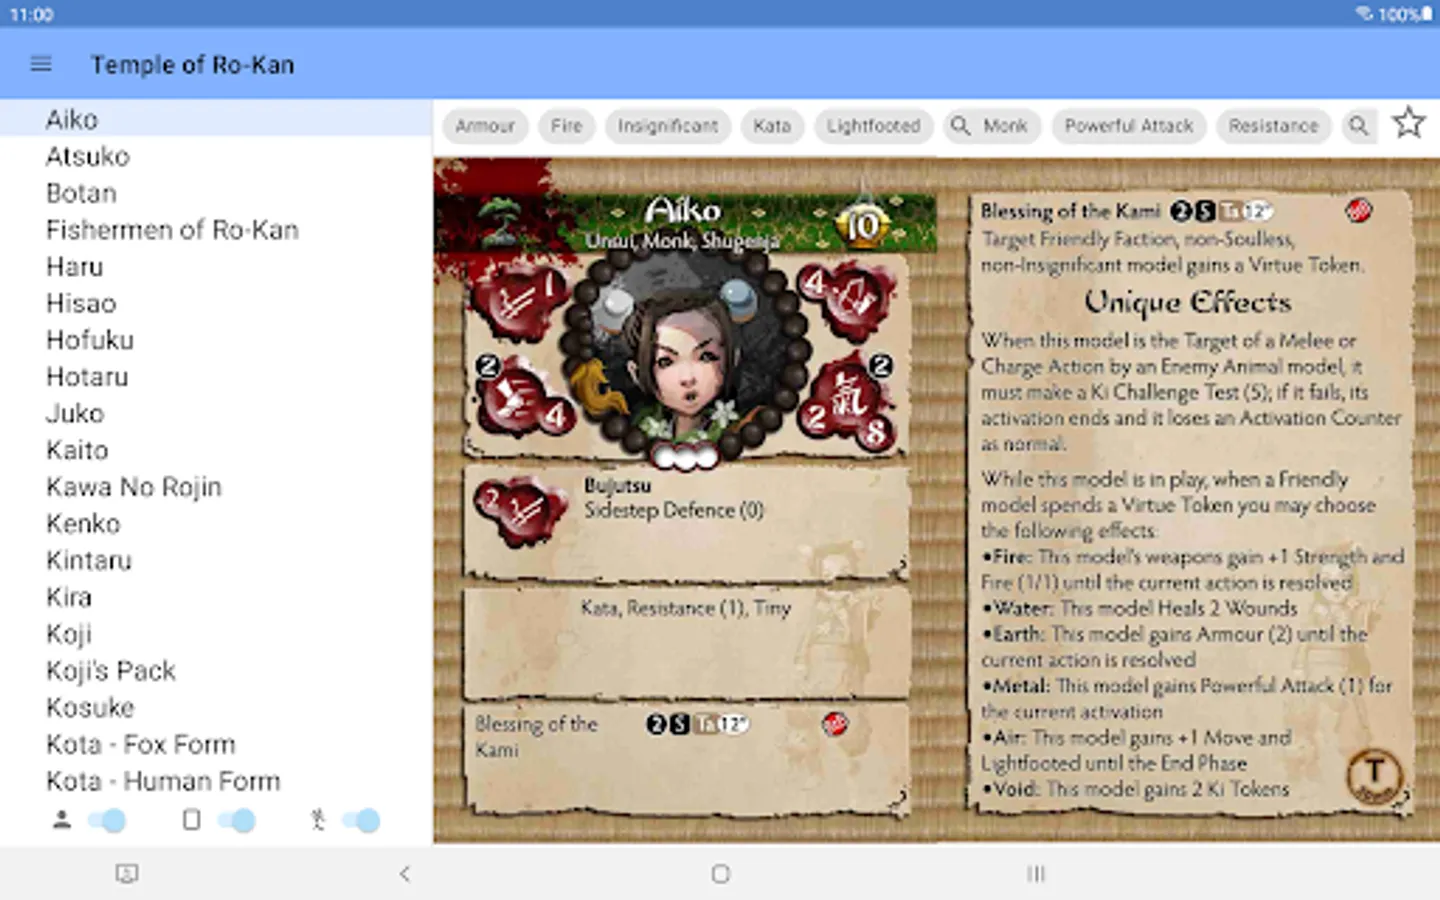Image resolution: width=1440 pixels, height=900 pixels.
Task: Open Koji's Pack entry
Action: (x=216, y=671)
